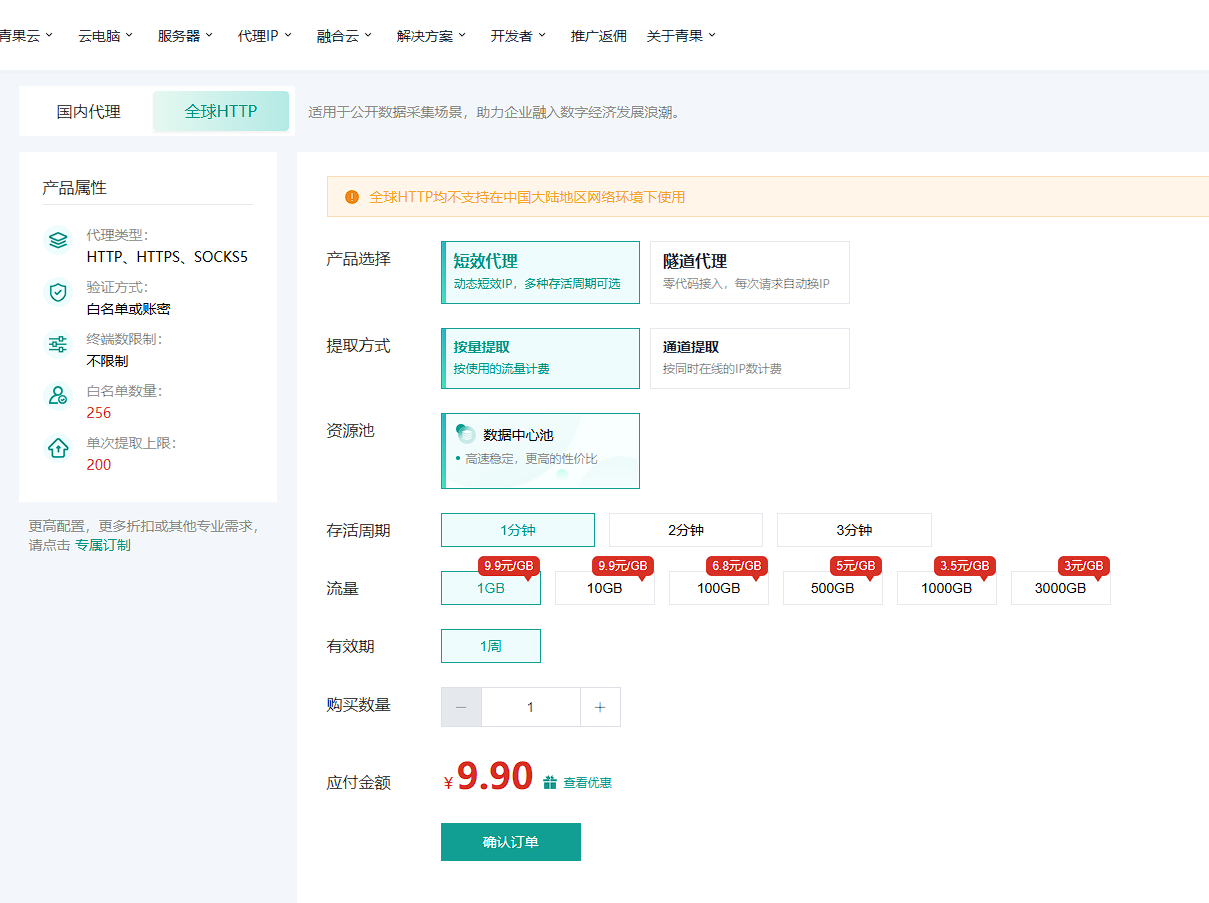The width and height of the screenshot is (1209, 903).
Task: Select the 10GB traffic package
Action: [x=605, y=588]
